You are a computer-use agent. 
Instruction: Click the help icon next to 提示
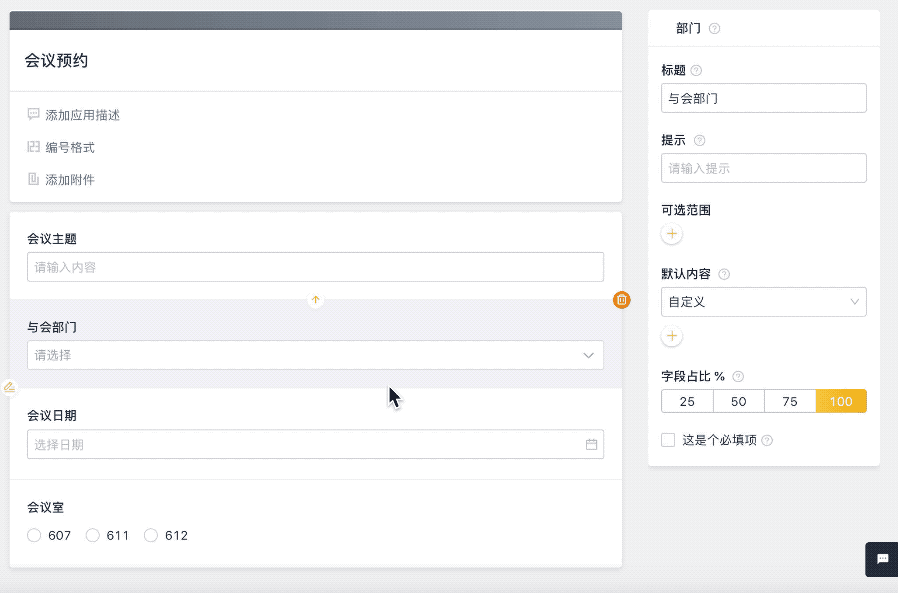coord(699,140)
